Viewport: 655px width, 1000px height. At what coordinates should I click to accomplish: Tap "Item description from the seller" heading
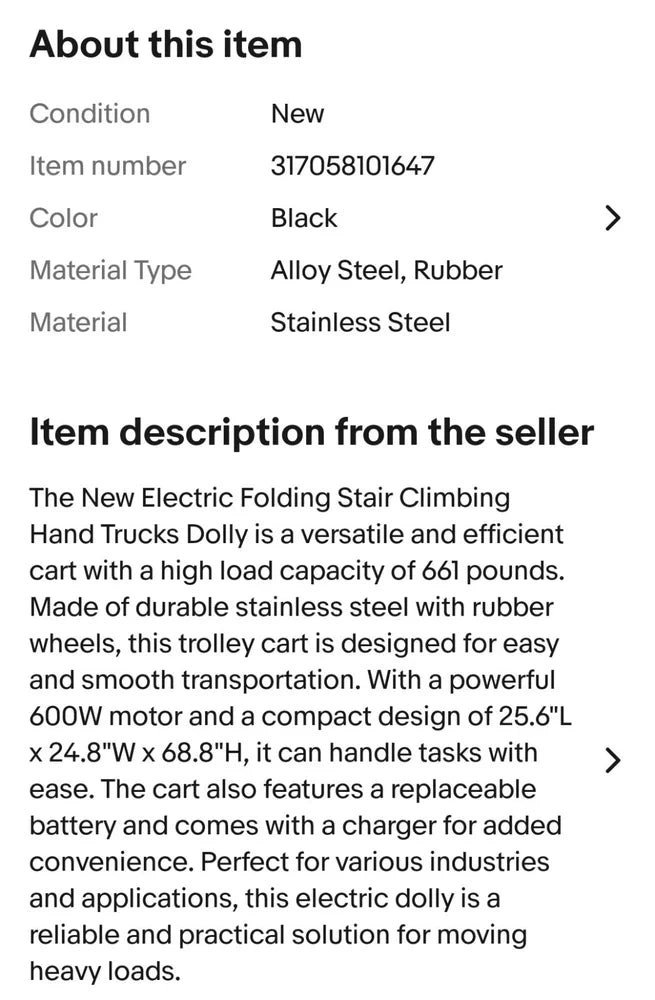pos(311,433)
